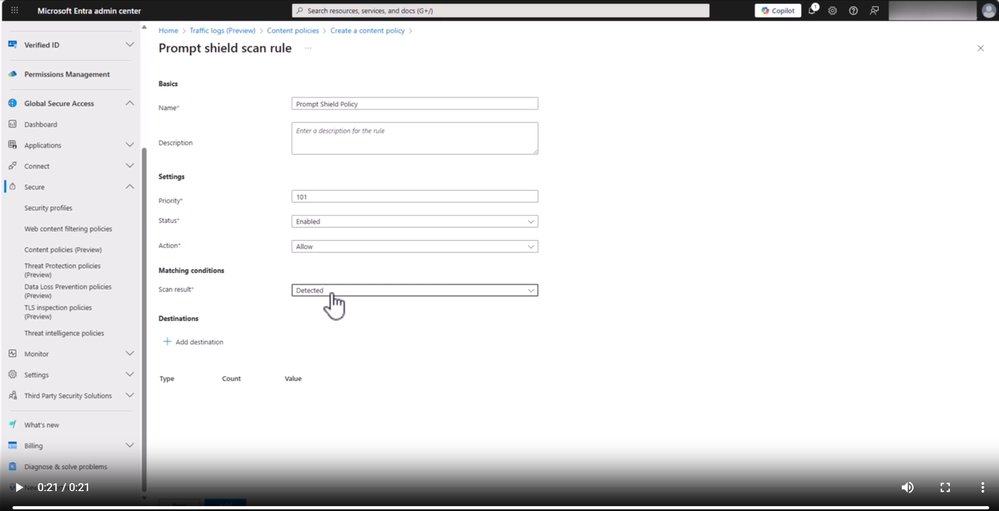Click the Count column header
Image resolution: width=999 pixels, height=511 pixels.
pyautogui.click(x=231, y=378)
